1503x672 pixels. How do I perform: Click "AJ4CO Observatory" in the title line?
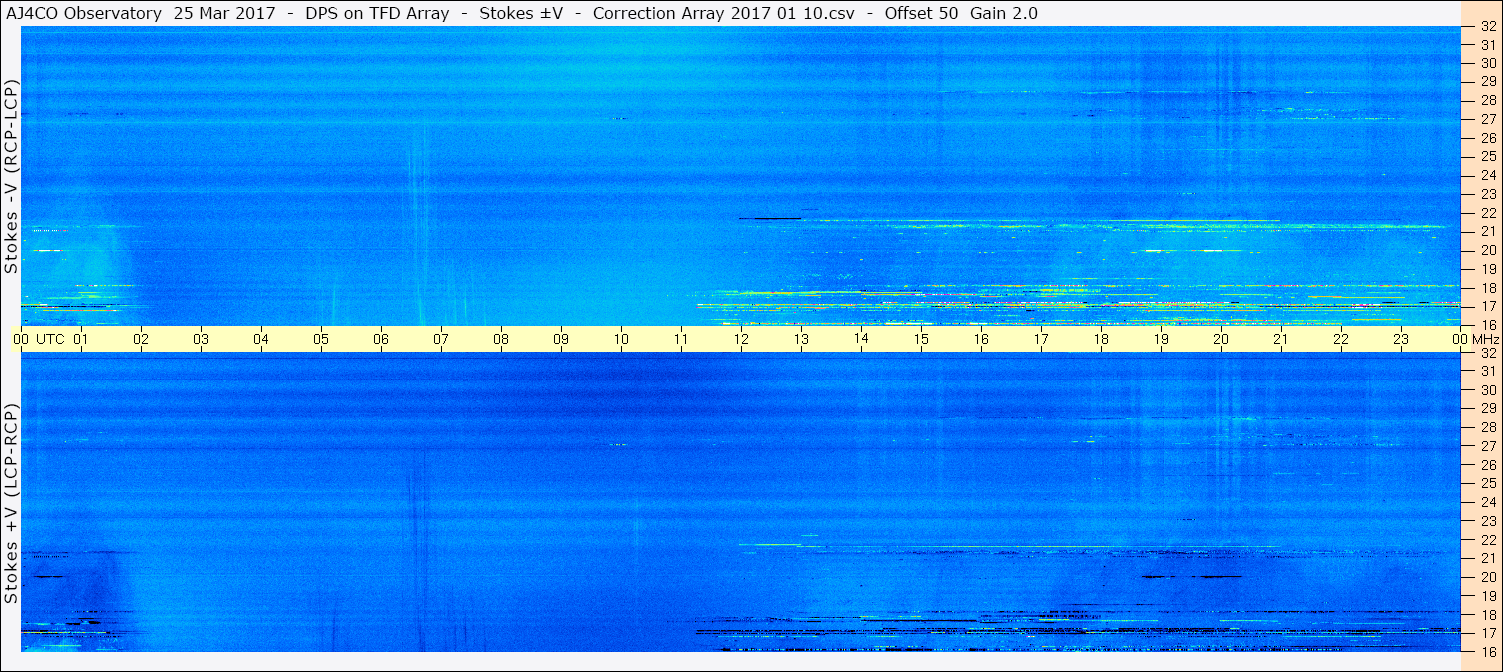point(84,13)
